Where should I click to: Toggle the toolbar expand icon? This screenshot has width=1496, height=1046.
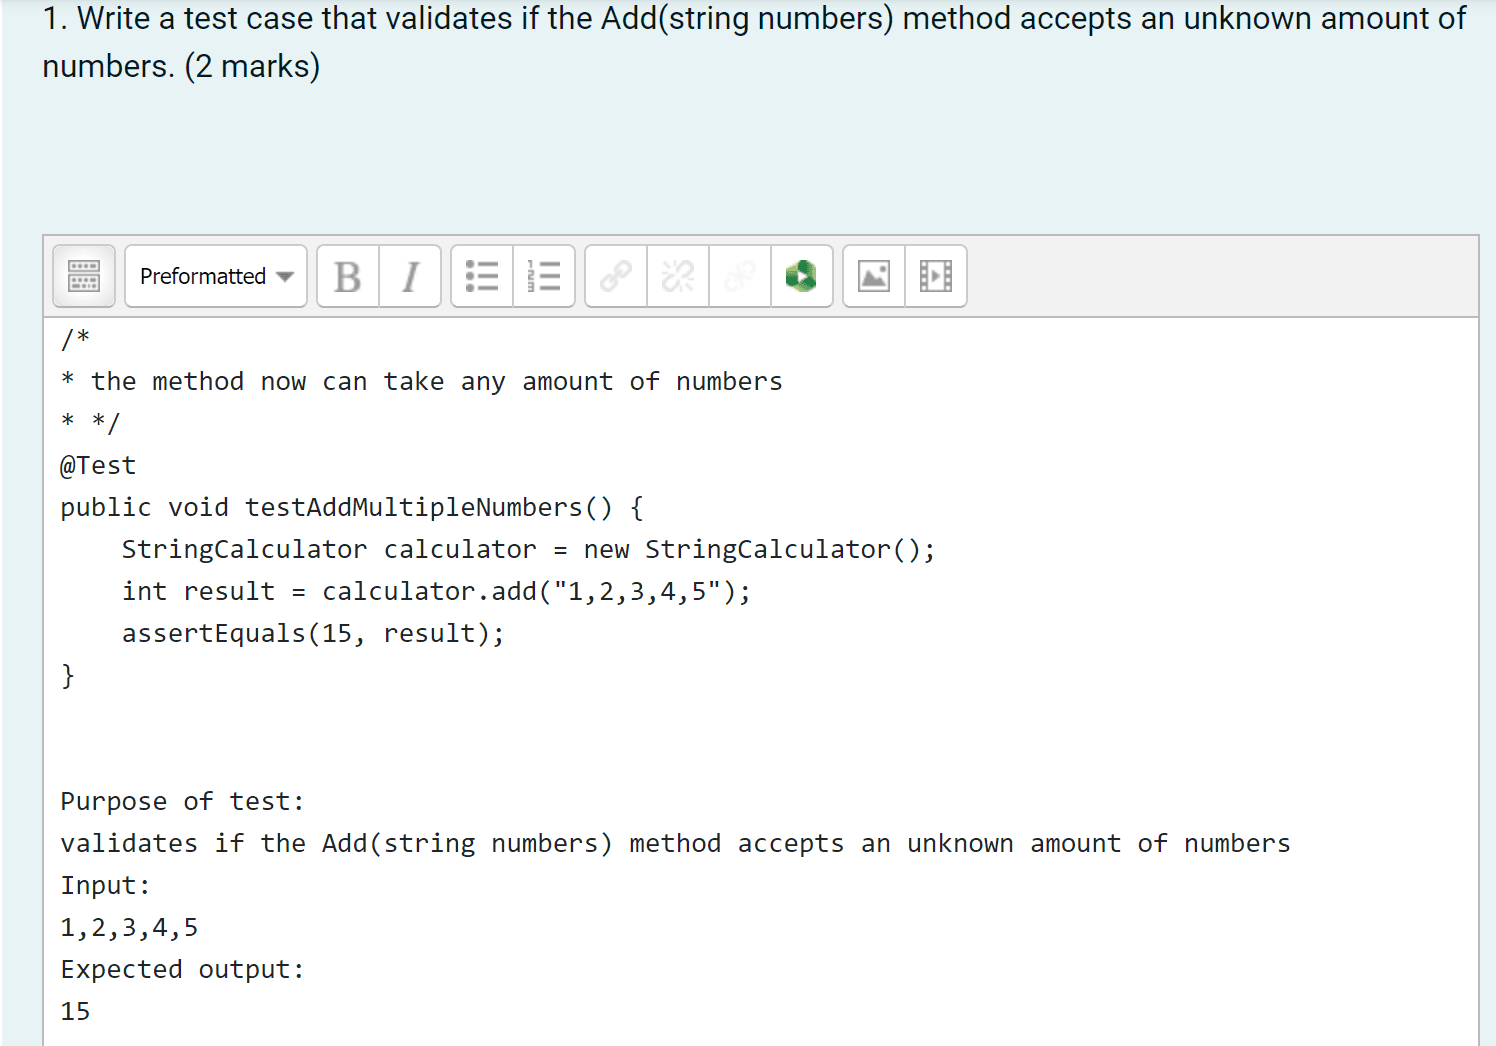(84, 276)
